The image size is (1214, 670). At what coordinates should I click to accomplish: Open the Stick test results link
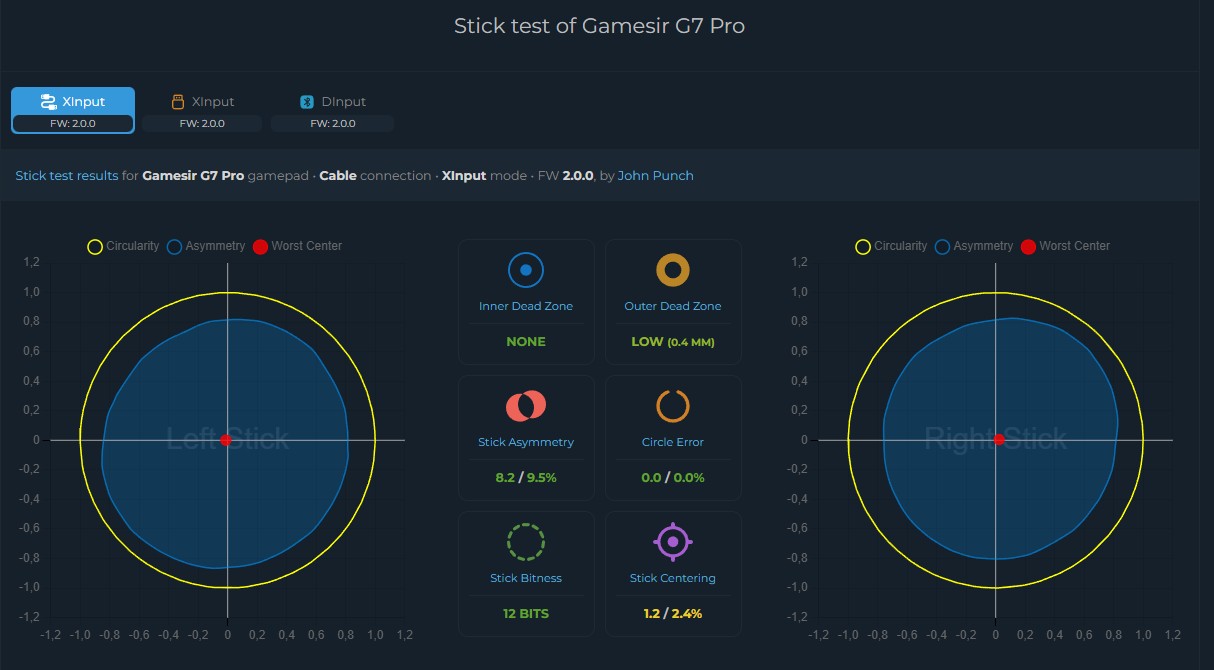click(x=67, y=176)
